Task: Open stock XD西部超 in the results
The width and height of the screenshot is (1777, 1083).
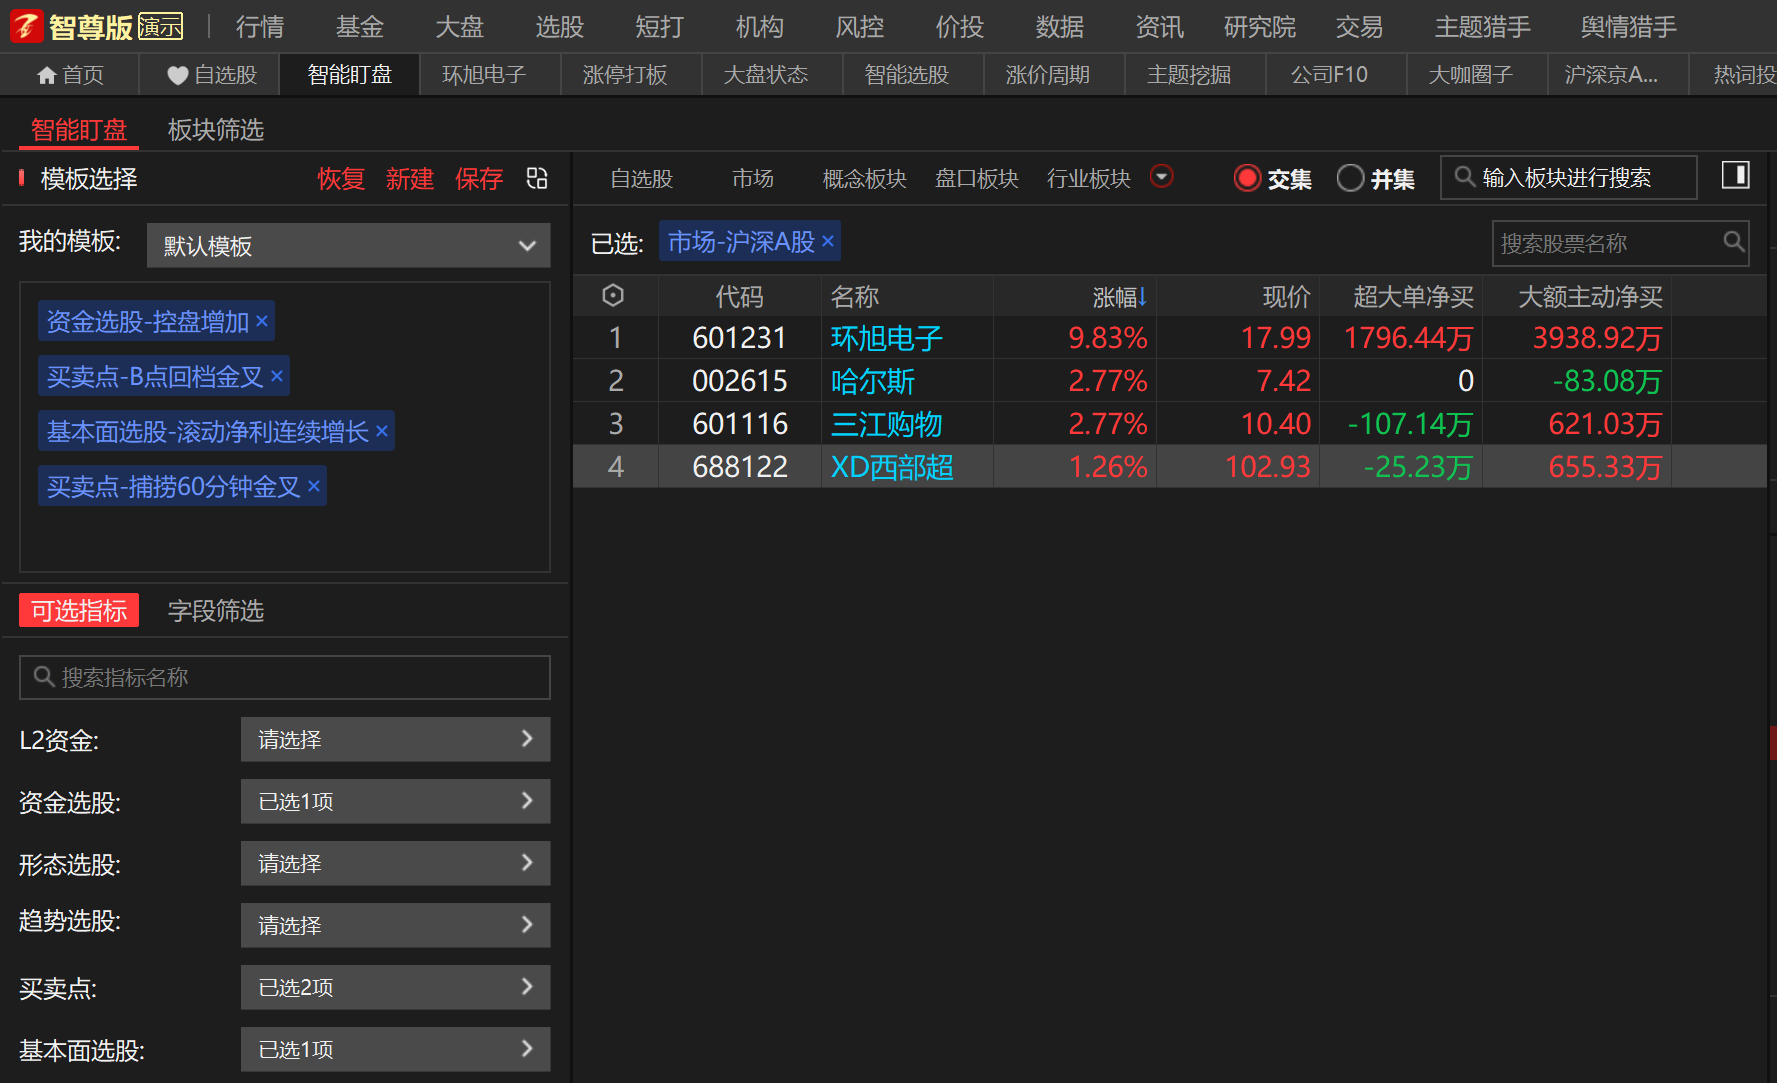Action: 892,467
